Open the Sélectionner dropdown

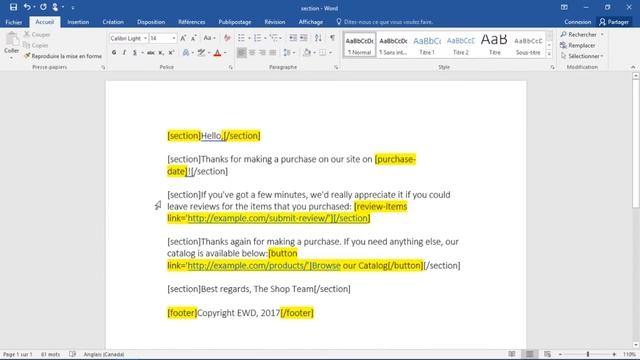coord(582,56)
